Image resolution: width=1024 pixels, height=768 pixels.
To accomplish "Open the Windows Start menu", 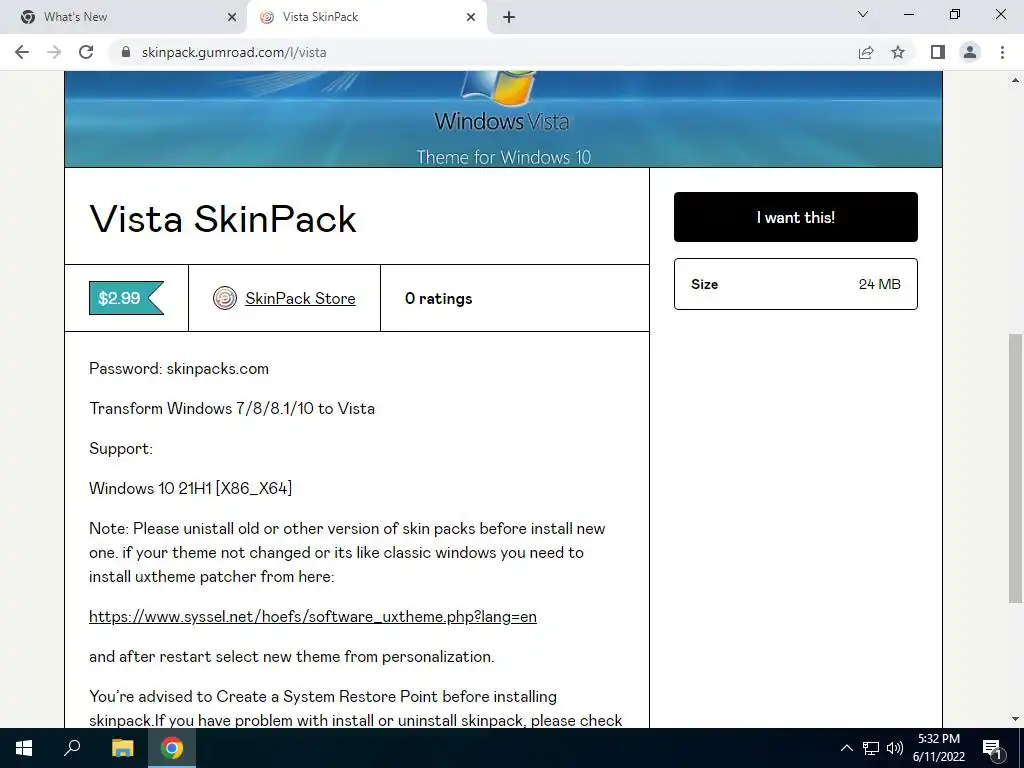I will pyautogui.click(x=24, y=748).
